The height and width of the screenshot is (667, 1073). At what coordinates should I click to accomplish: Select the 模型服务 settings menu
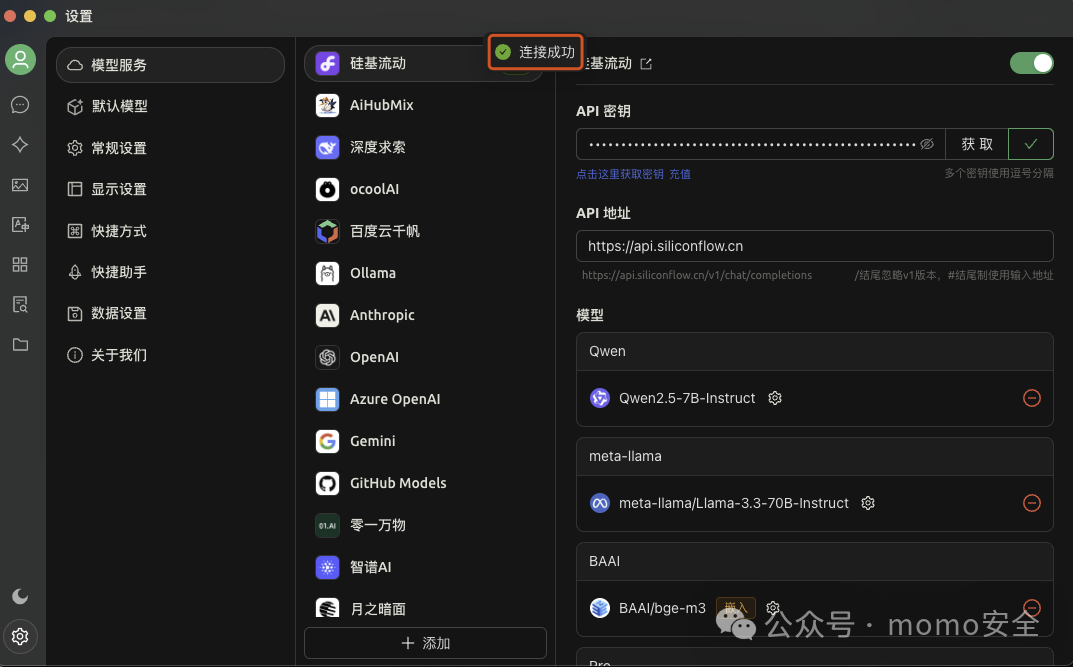170,65
